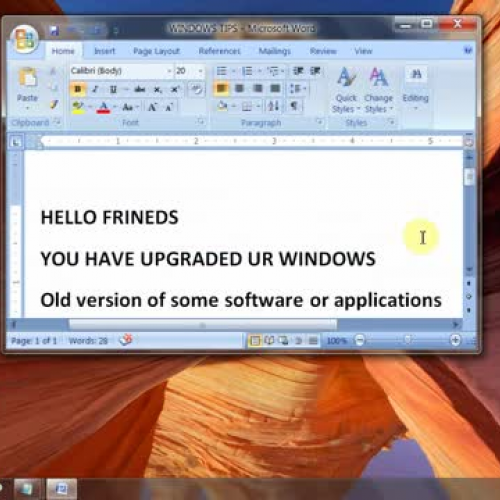
Task: Justify the paragraph text
Action: click(x=275, y=89)
